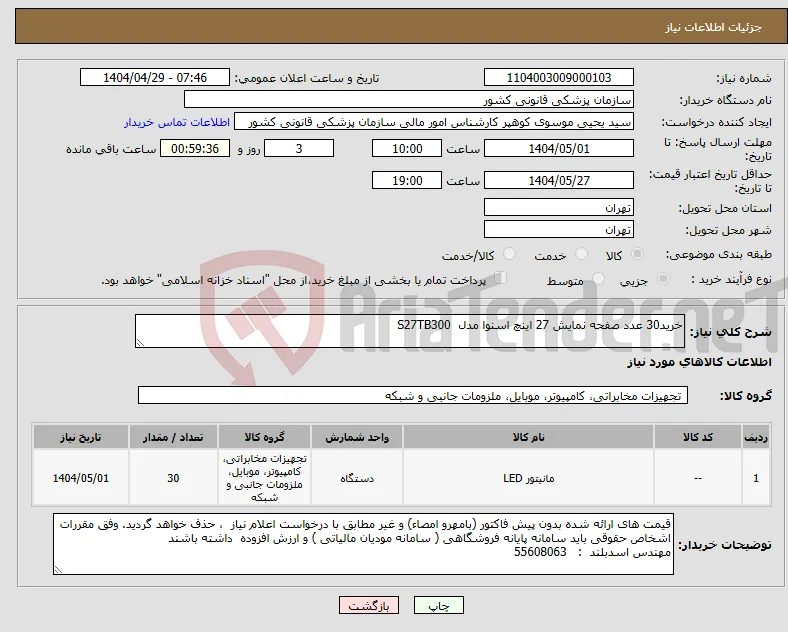Toggle the اسناد خزانه اسلامی payment checkbox

pos(501,278)
